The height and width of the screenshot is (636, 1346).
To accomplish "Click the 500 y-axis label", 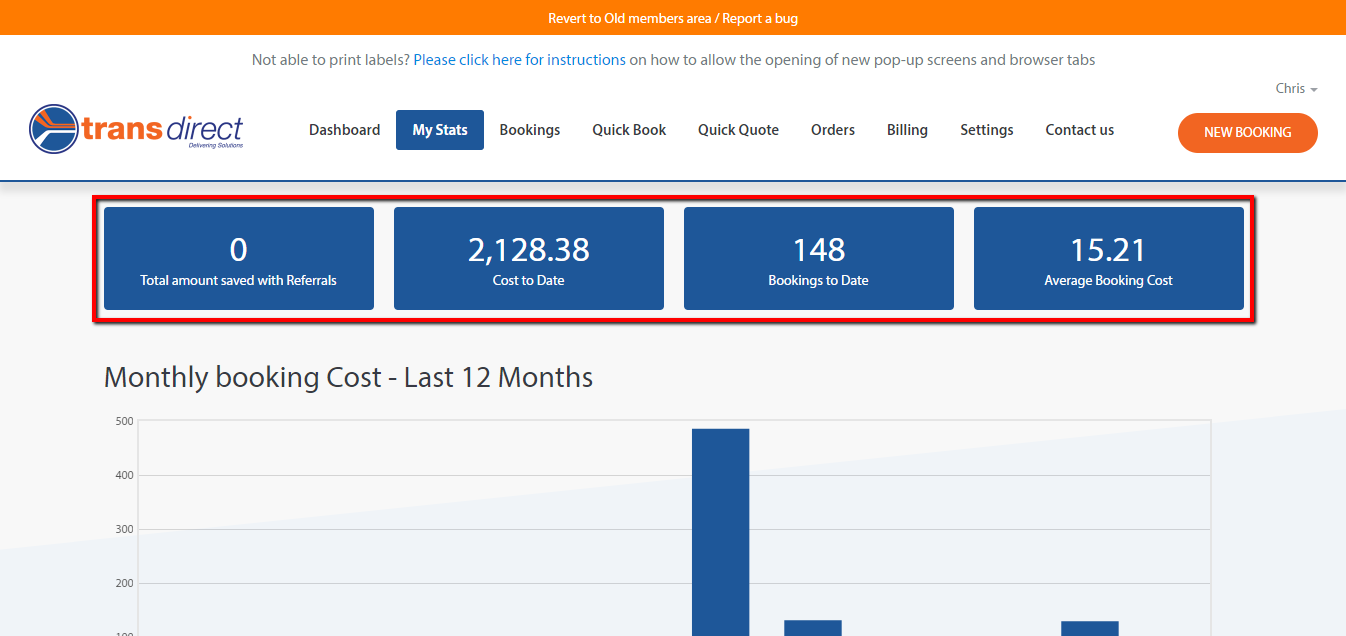I will pyautogui.click(x=124, y=421).
